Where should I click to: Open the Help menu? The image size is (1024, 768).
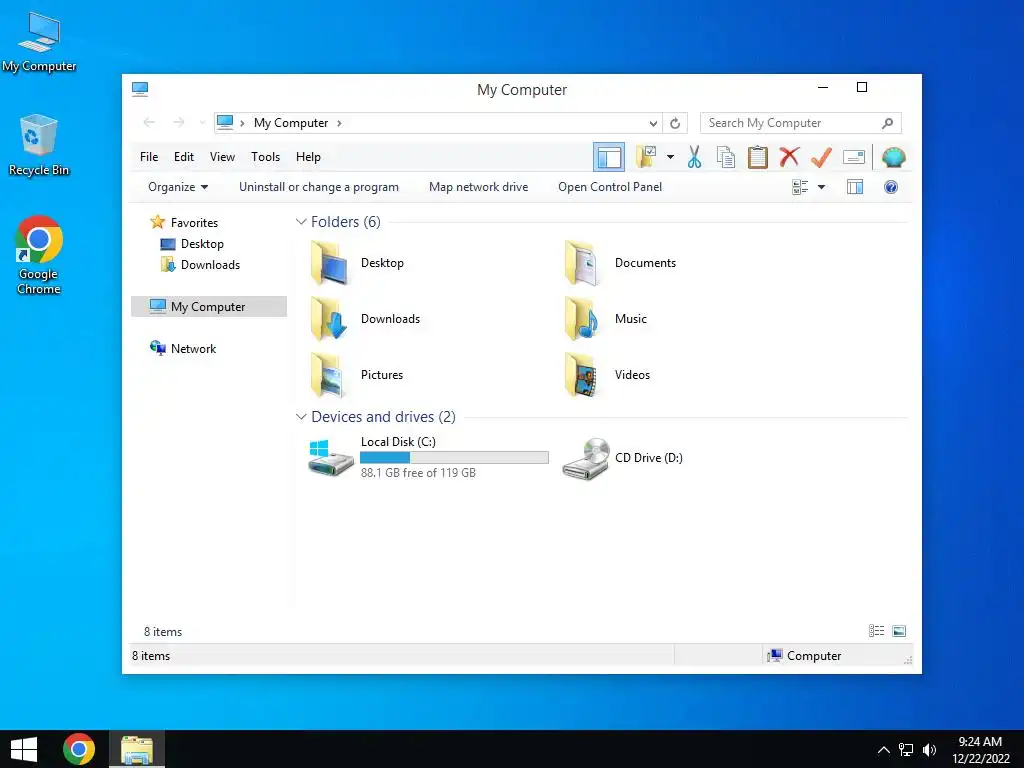click(x=308, y=157)
